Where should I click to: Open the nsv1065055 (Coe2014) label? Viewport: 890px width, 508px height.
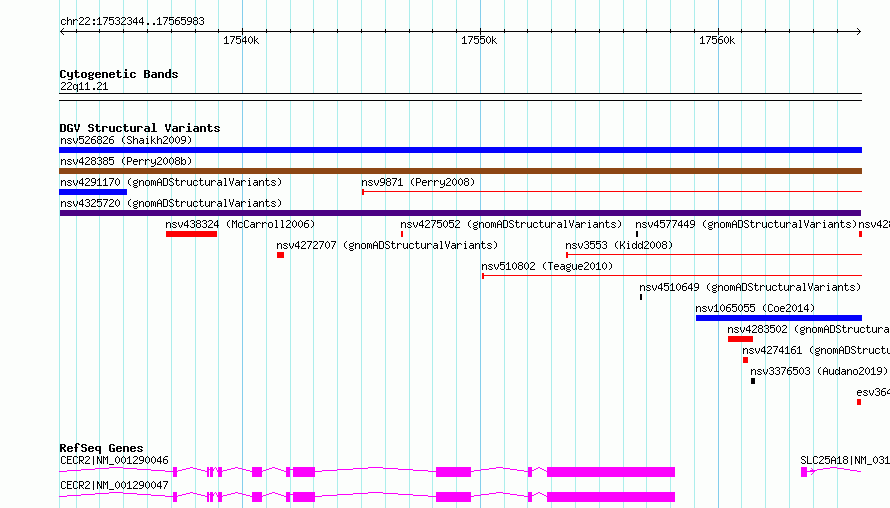click(755, 308)
